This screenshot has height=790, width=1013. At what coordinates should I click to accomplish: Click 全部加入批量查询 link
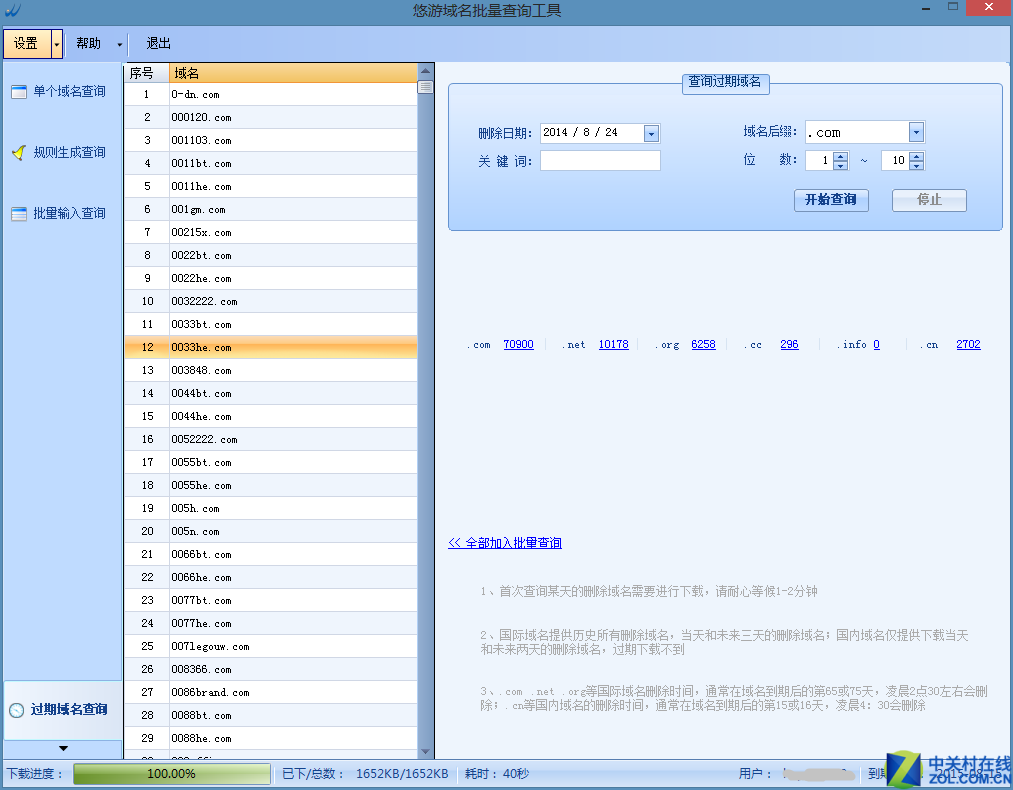(x=505, y=543)
